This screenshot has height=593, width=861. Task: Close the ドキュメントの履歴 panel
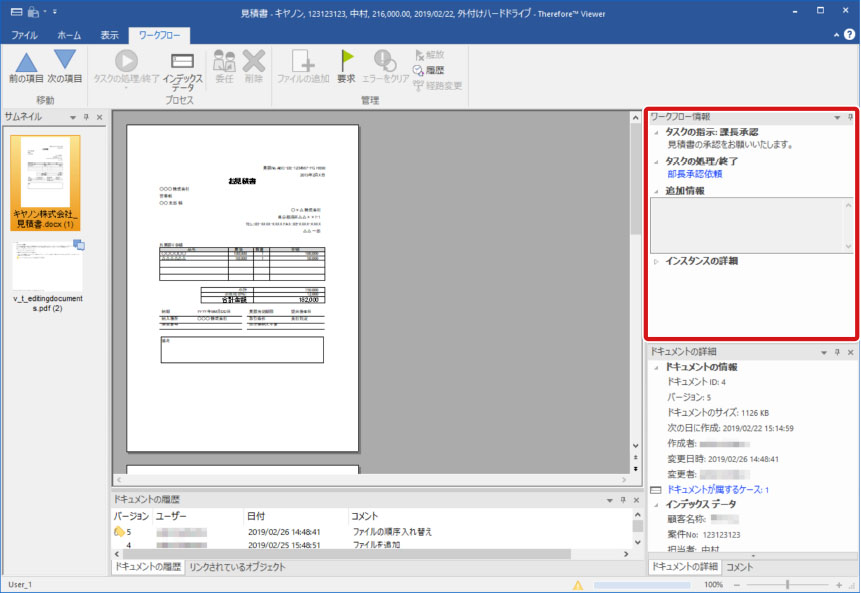(636, 499)
